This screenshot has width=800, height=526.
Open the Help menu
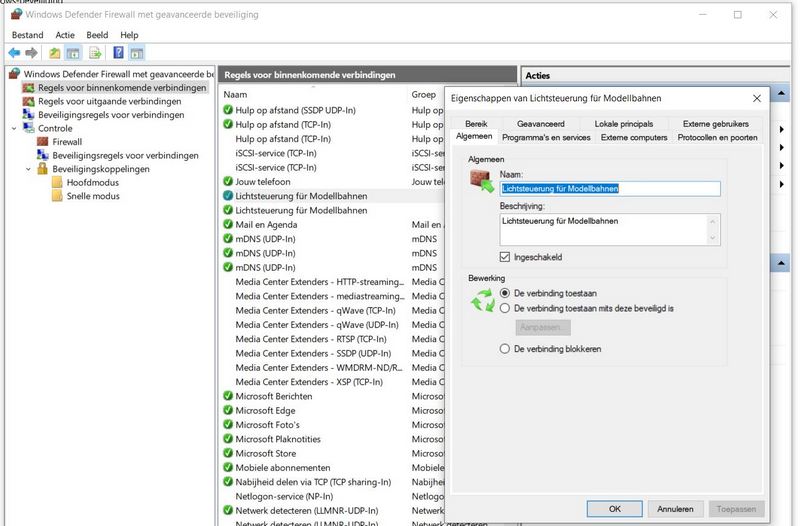click(x=129, y=35)
